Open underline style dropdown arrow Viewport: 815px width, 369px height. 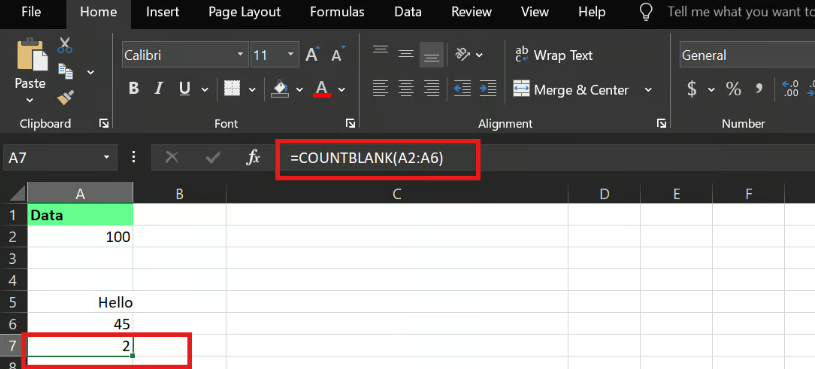pos(204,89)
